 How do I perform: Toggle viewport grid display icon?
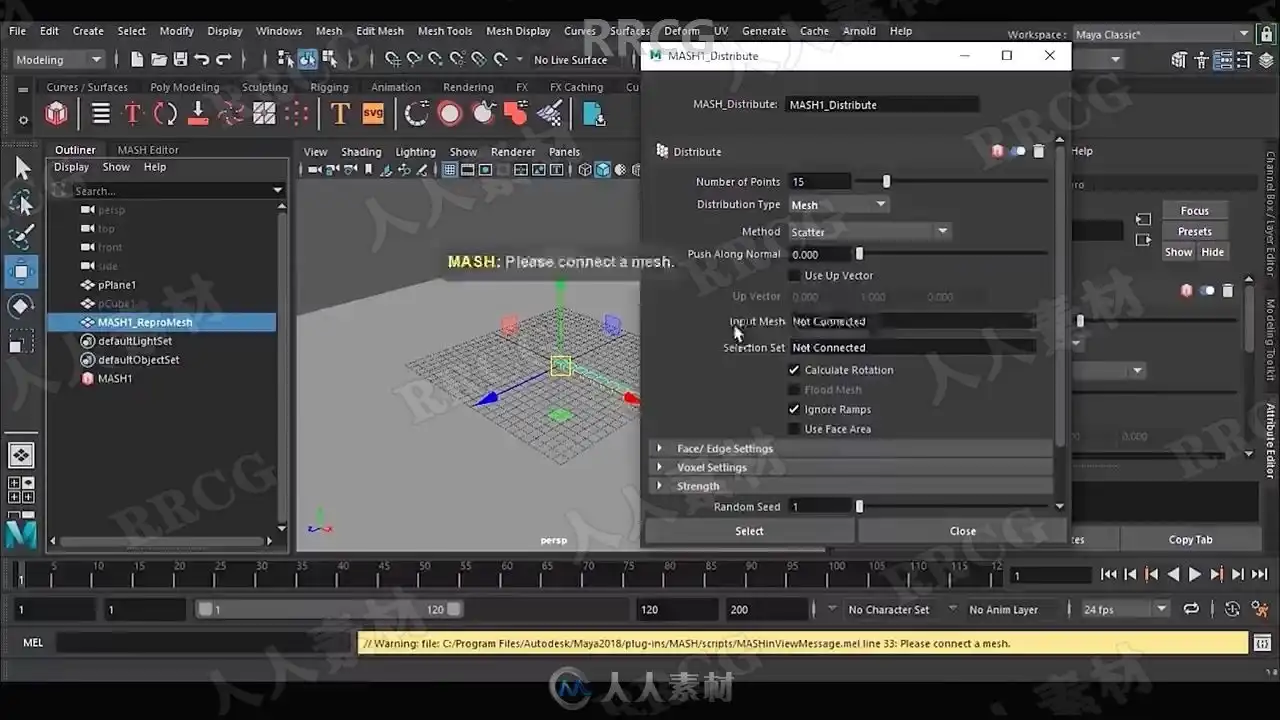450,170
